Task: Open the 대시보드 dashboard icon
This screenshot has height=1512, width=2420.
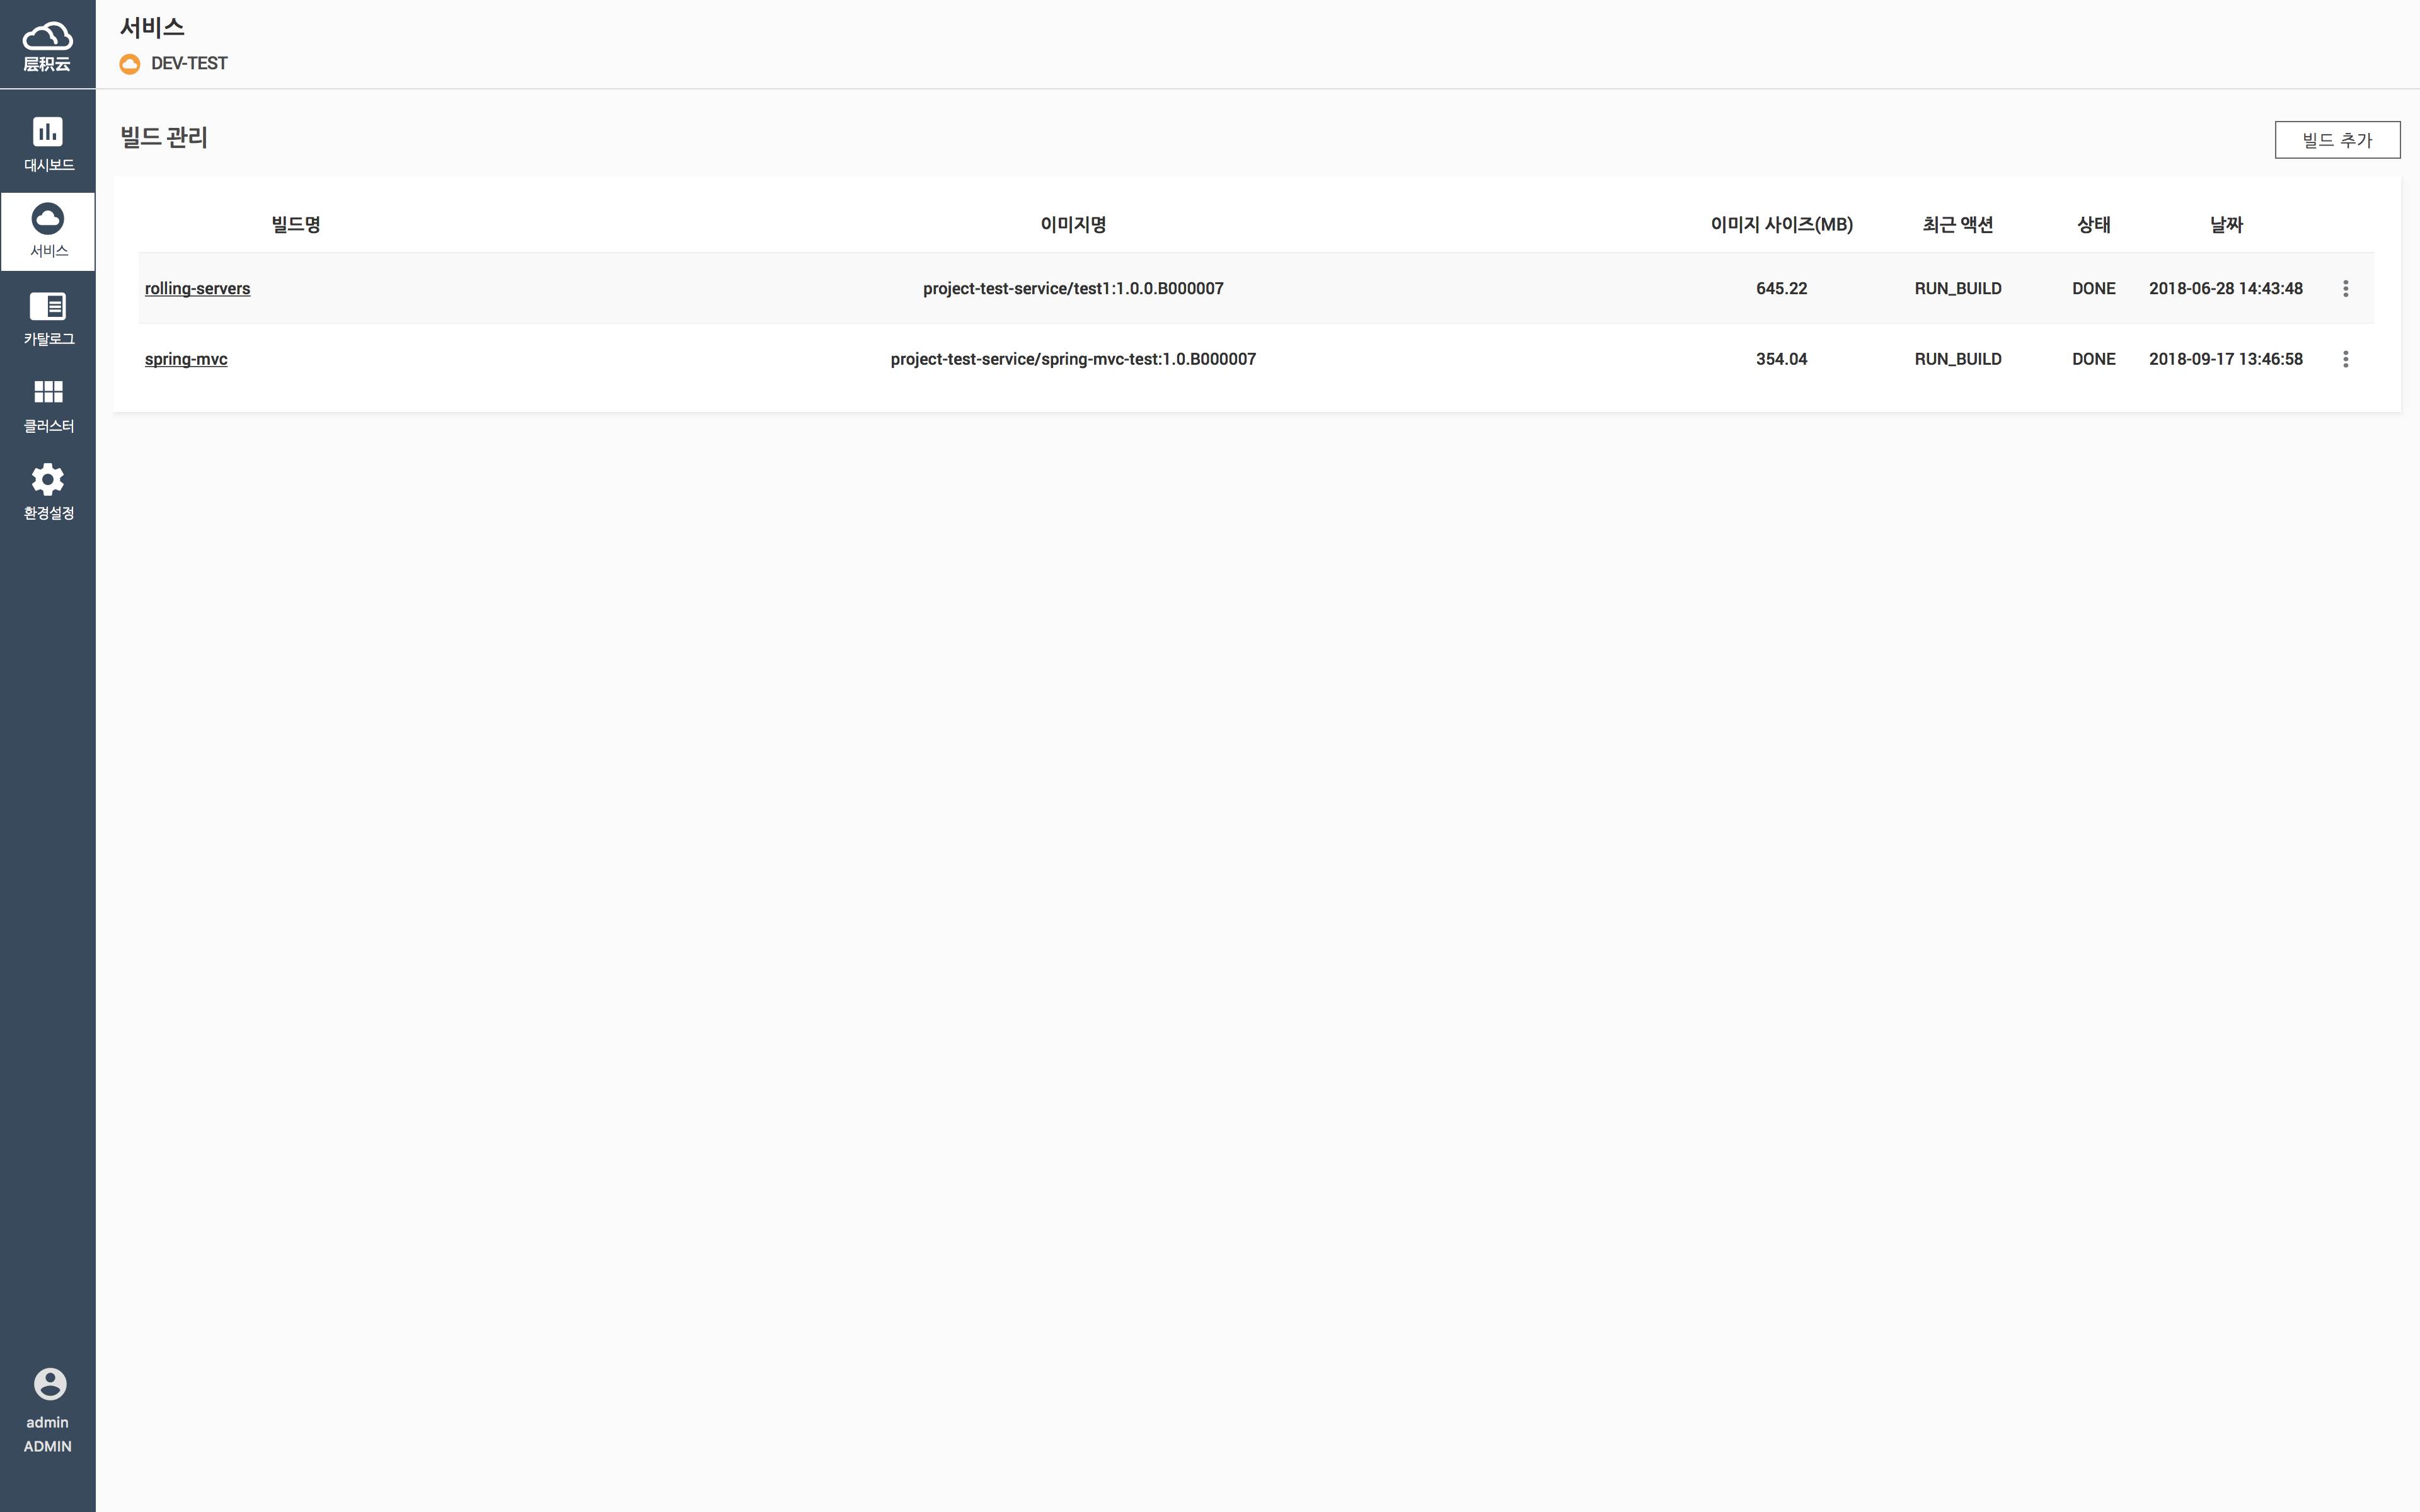Action: coord(47,132)
